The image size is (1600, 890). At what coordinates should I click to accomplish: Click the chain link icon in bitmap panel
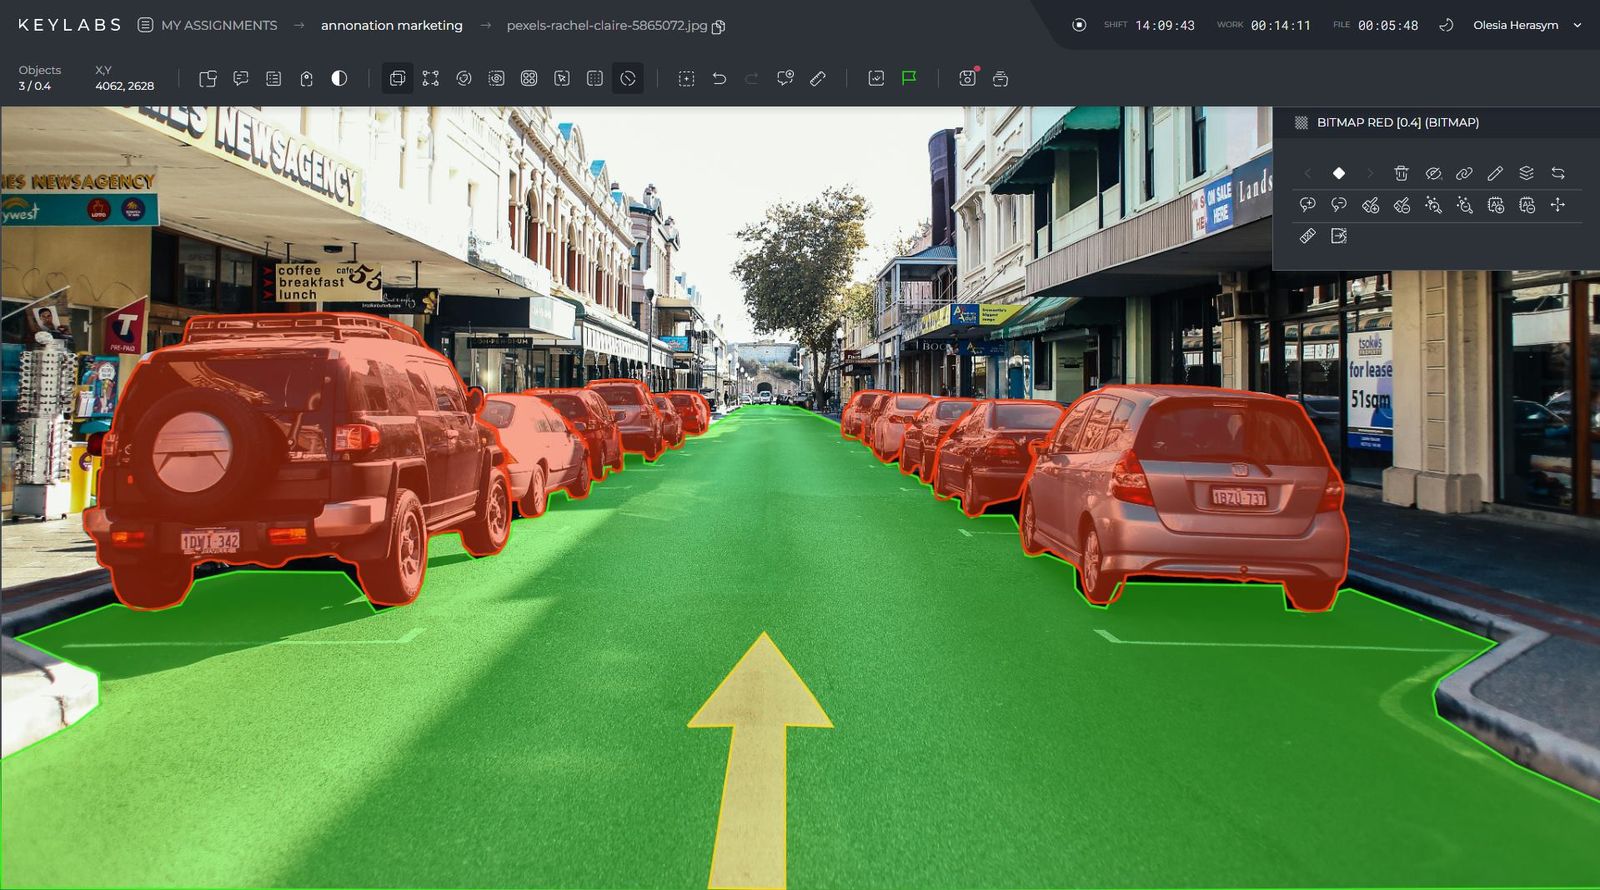click(1464, 173)
